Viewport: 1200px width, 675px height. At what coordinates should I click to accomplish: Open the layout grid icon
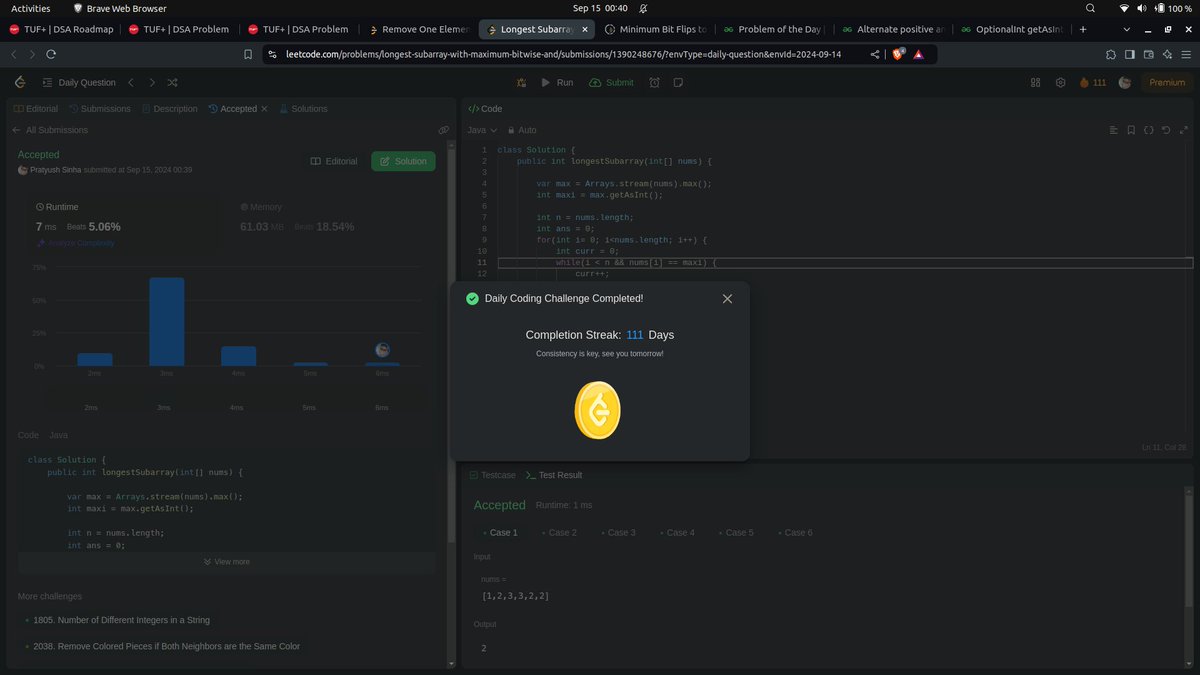[x=1036, y=82]
